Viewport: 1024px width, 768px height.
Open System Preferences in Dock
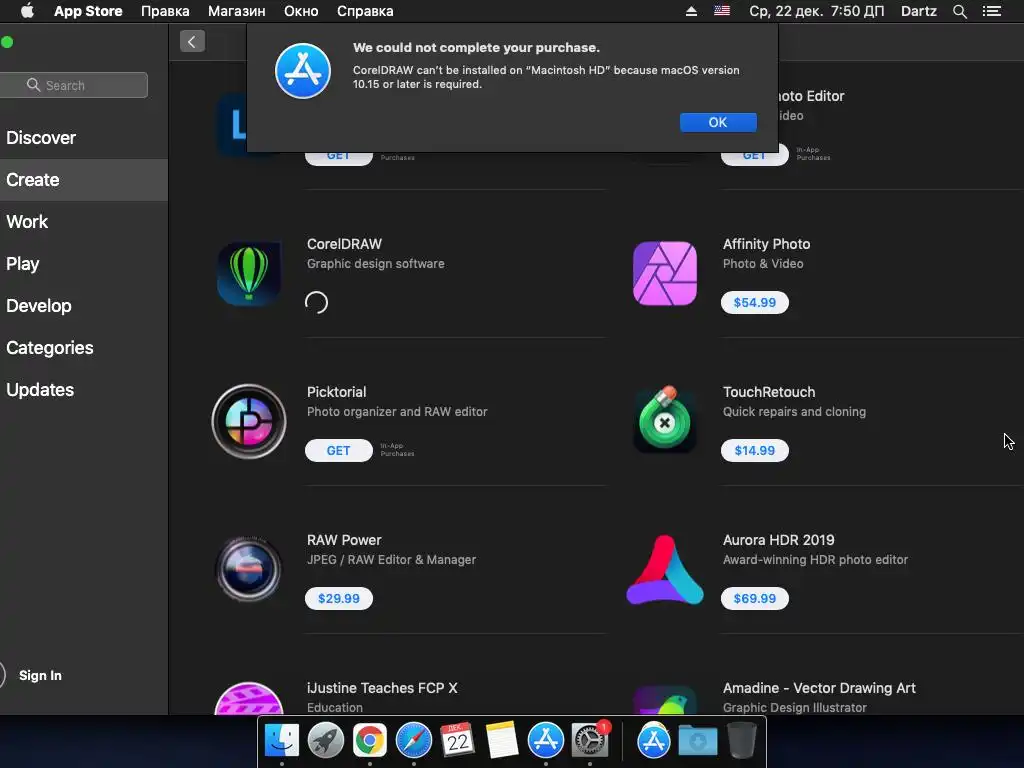pyautogui.click(x=590, y=740)
